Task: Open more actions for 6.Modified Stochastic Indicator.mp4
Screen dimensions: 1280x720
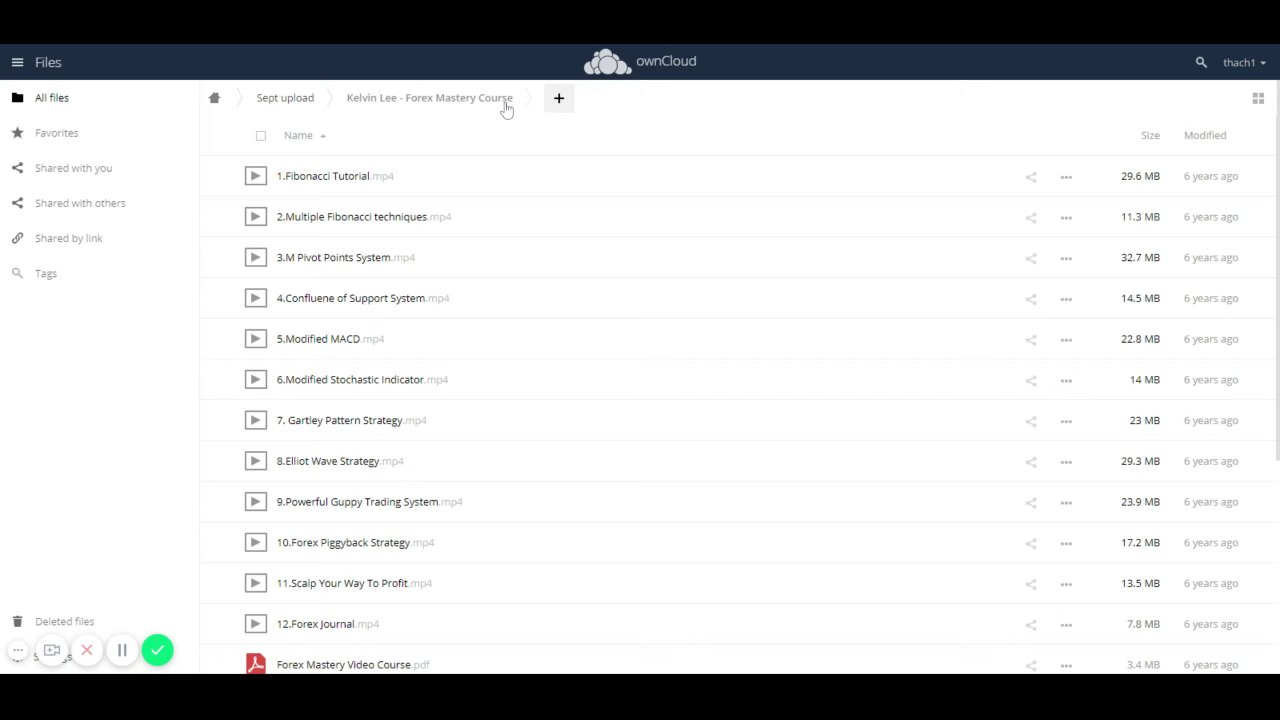Action: [x=1066, y=380]
